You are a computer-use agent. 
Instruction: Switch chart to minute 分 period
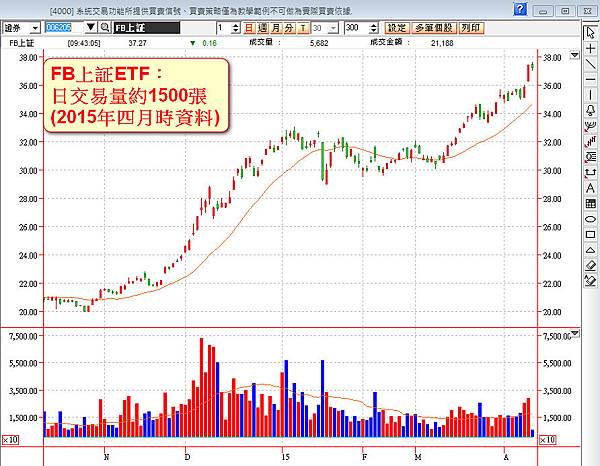coord(289,28)
